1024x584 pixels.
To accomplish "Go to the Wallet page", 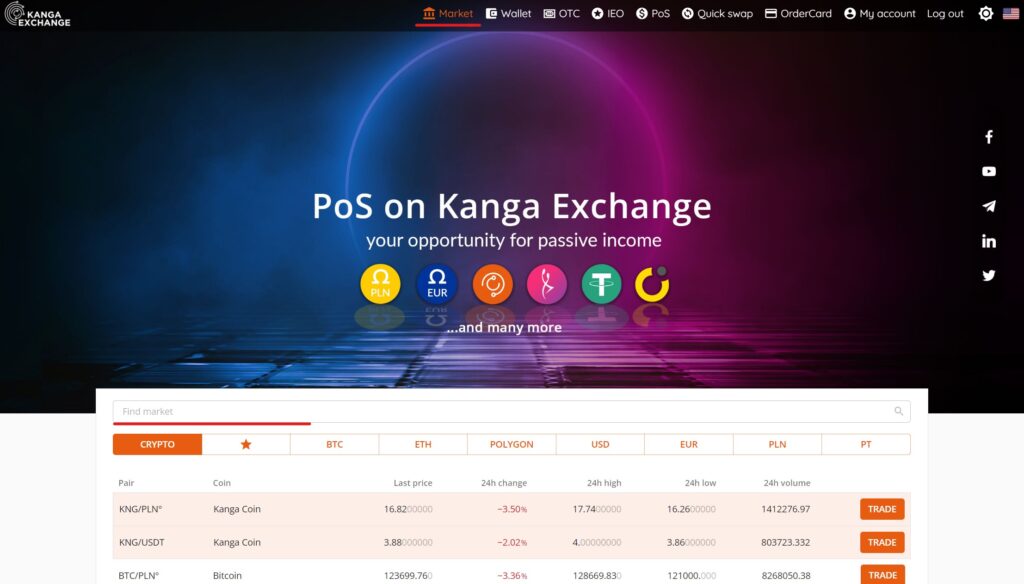I will pyautogui.click(x=508, y=13).
